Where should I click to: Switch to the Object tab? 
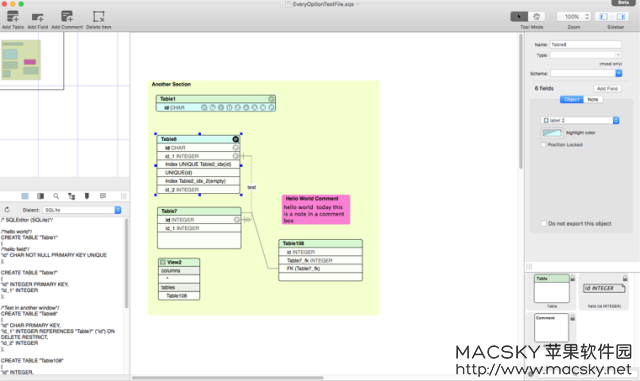tap(572, 99)
